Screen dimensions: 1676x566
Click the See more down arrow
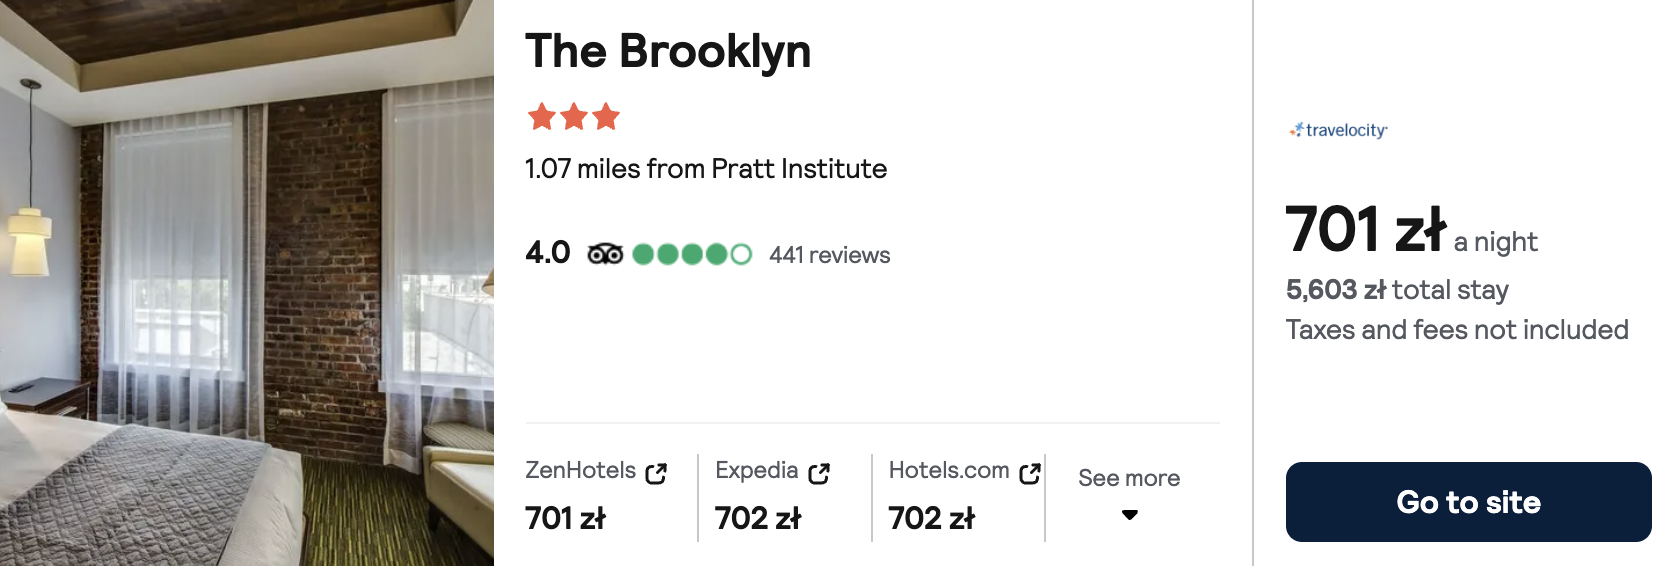tap(1130, 515)
